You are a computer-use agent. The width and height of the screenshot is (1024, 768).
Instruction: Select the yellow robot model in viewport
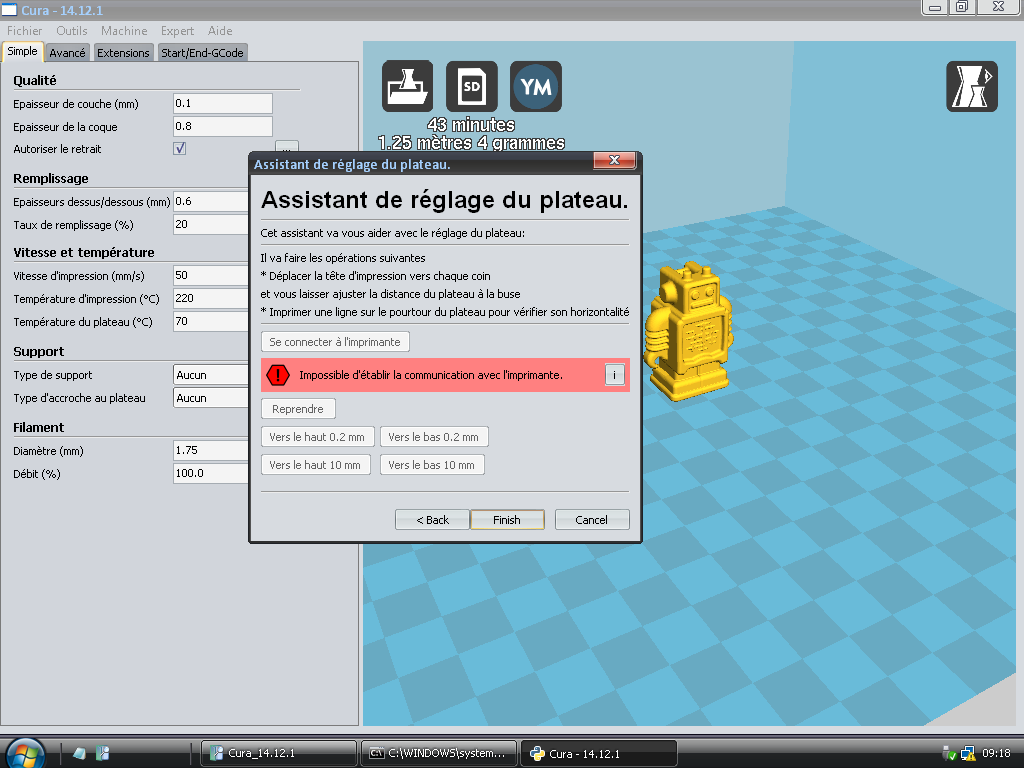(x=688, y=330)
